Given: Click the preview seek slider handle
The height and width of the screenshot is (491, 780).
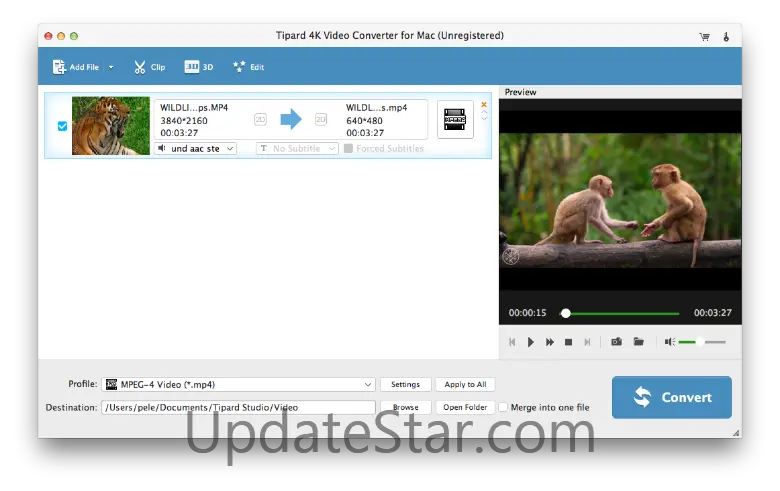Looking at the screenshot, I should (x=566, y=313).
